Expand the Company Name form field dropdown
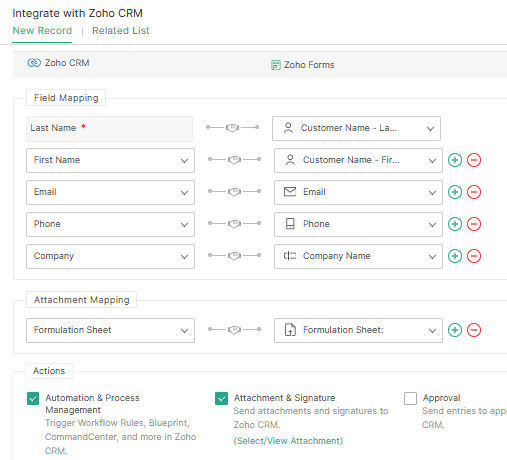 point(358,256)
